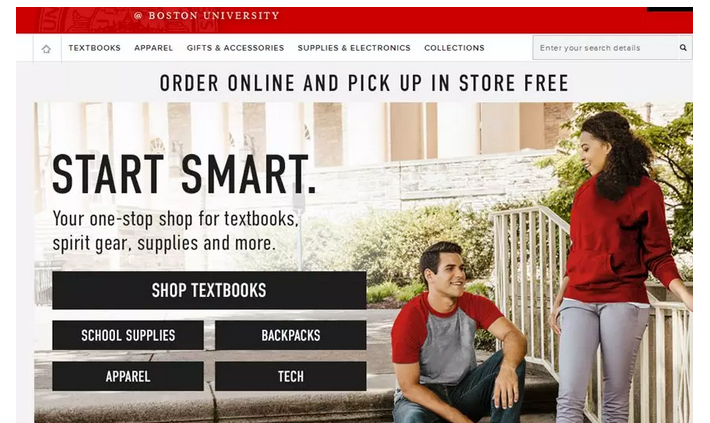The height and width of the screenshot is (423, 710).
Task: Open the Collections menu
Action: click(x=454, y=48)
